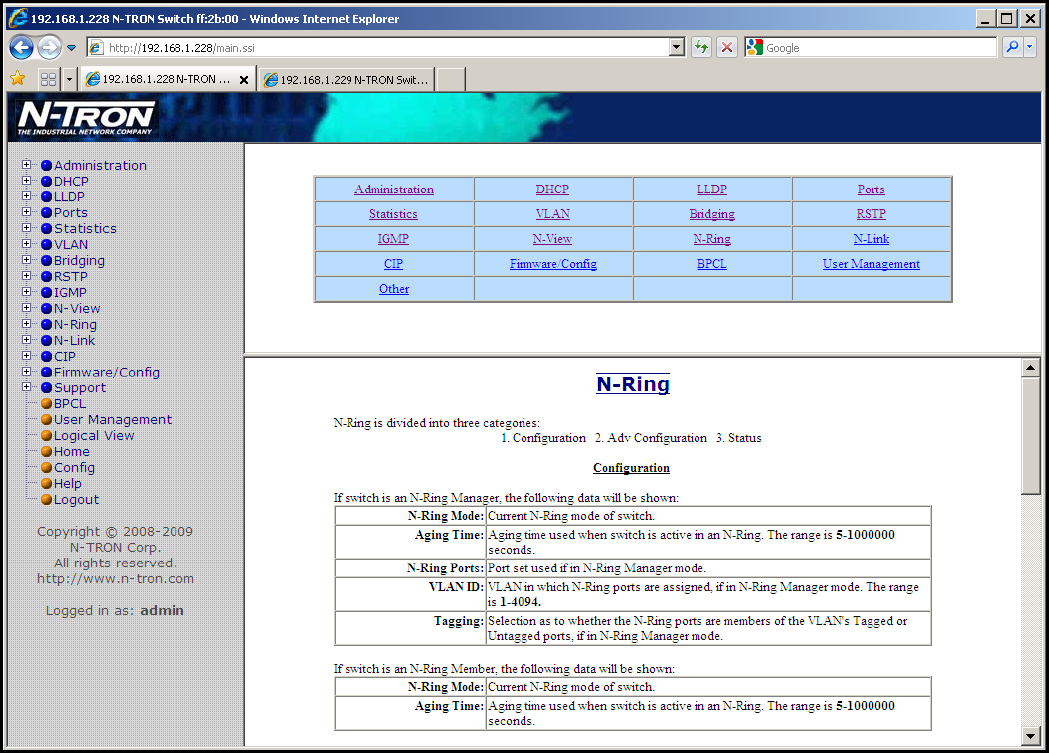Open the address bar dropdown arrow
The height and width of the screenshot is (753, 1049).
(x=676, y=47)
